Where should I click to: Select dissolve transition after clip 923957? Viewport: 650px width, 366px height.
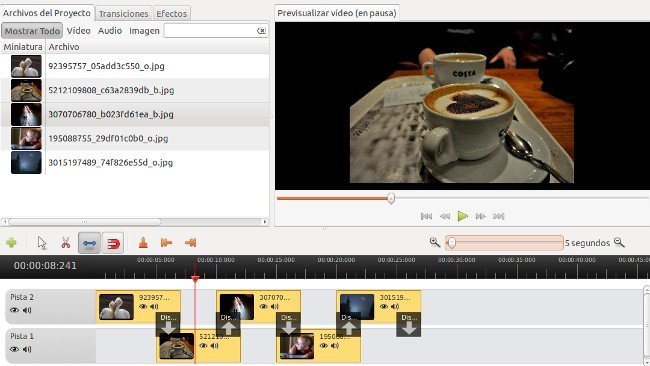(x=168, y=324)
